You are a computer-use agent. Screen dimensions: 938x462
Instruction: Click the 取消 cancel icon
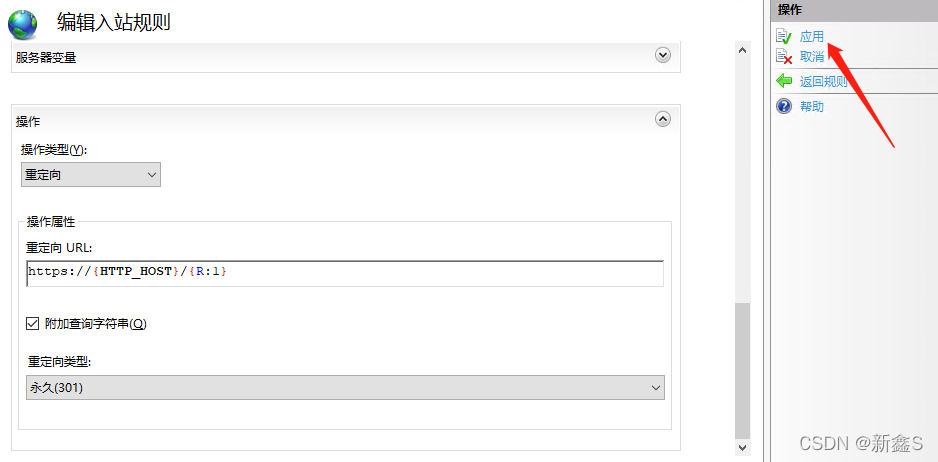[x=784, y=57]
